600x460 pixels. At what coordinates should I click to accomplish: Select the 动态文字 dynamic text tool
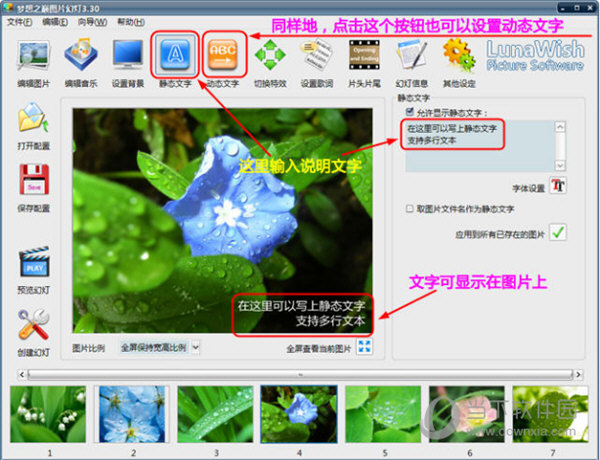[223, 55]
